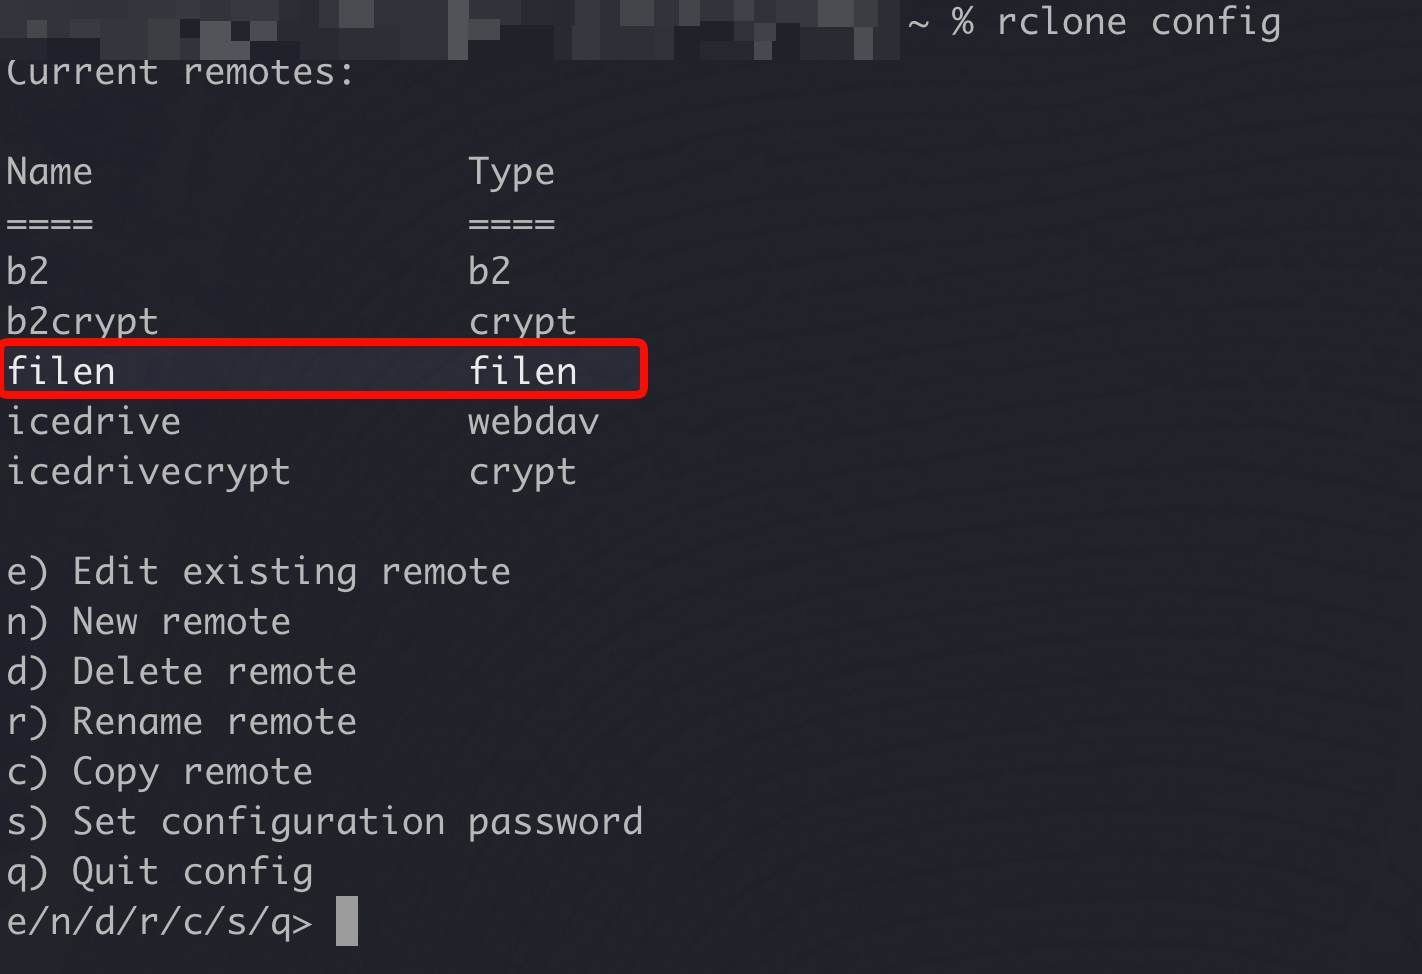This screenshot has height=974, width=1422.
Task: Select the icedrive remote name
Action: (x=93, y=422)
